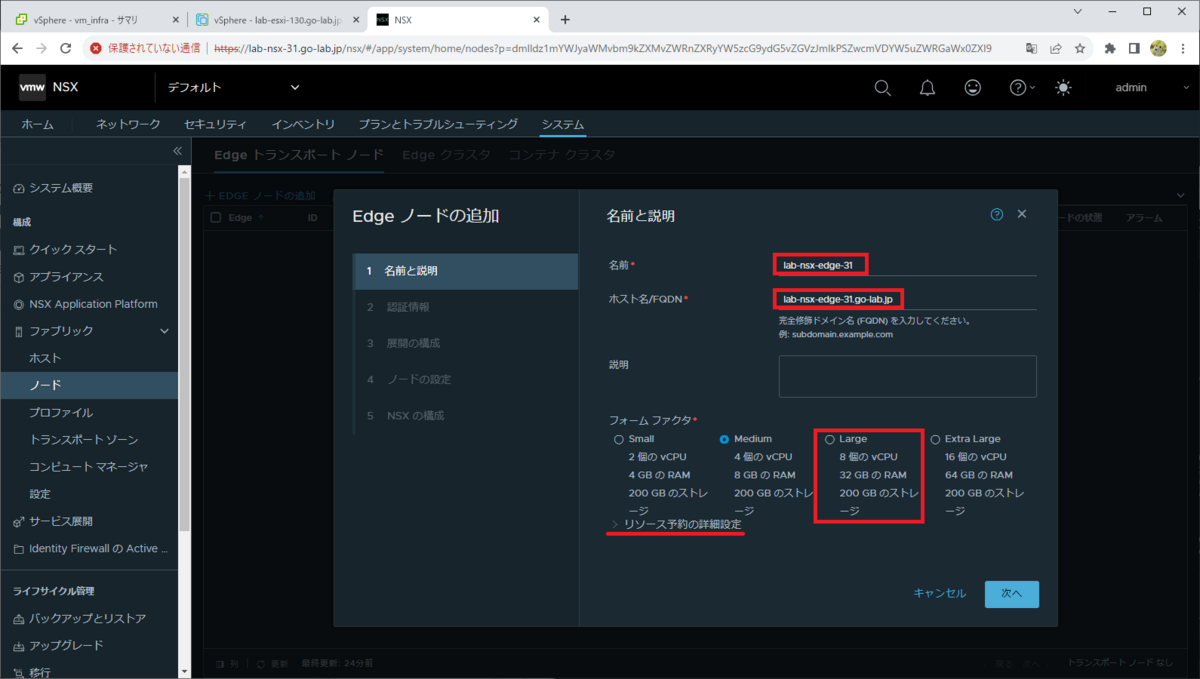The height and width of the screenshot is (679, 1200).
Task: Open the browser profile avatar
Action: pyautogui.click(x=1159, y=47)
